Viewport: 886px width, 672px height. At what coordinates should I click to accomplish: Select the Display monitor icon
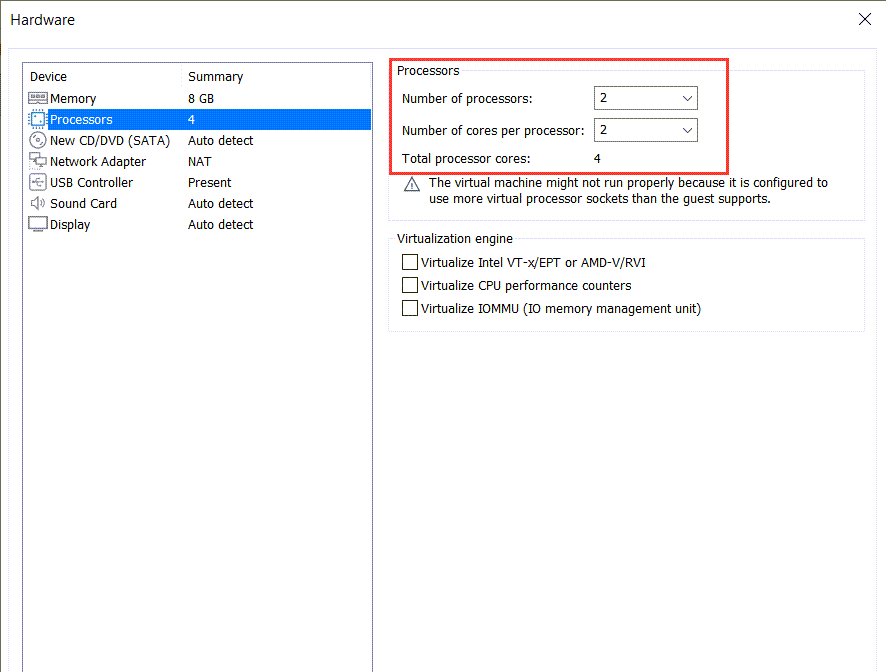[38, 225]
